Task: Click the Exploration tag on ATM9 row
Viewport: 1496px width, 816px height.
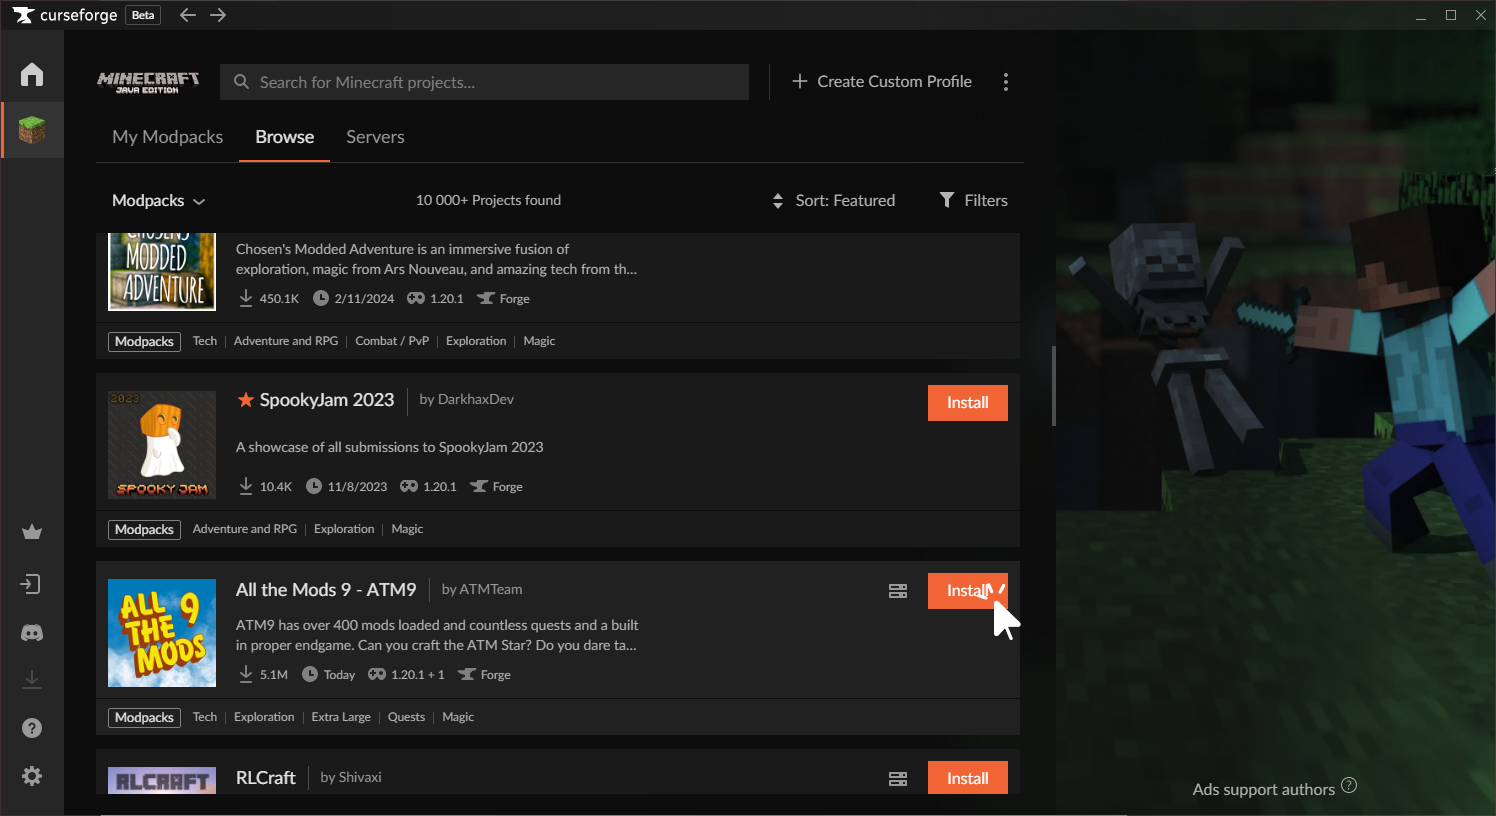Action: (264, 717)
